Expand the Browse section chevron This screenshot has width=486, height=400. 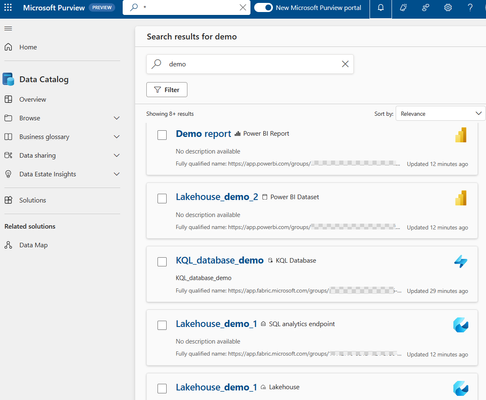(117, 118)
